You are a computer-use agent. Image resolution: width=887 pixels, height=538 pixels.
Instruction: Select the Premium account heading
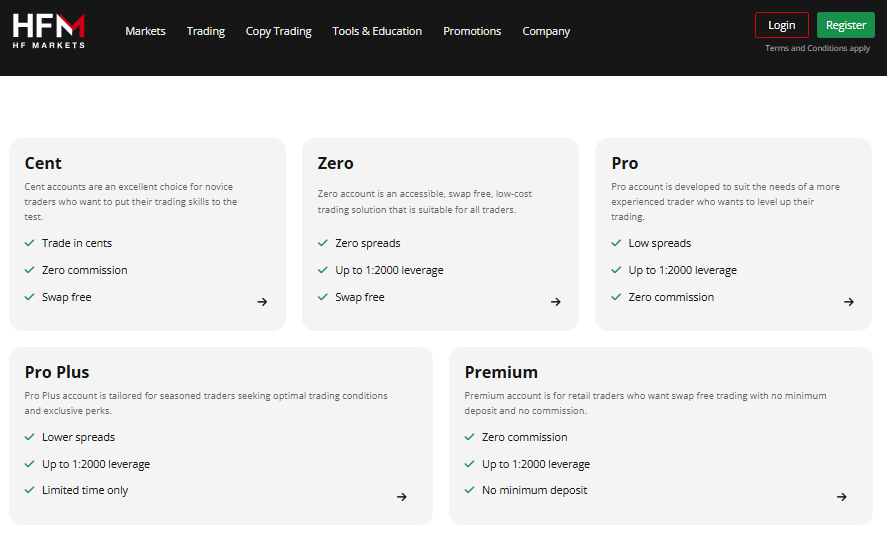(x=501, y=372)
